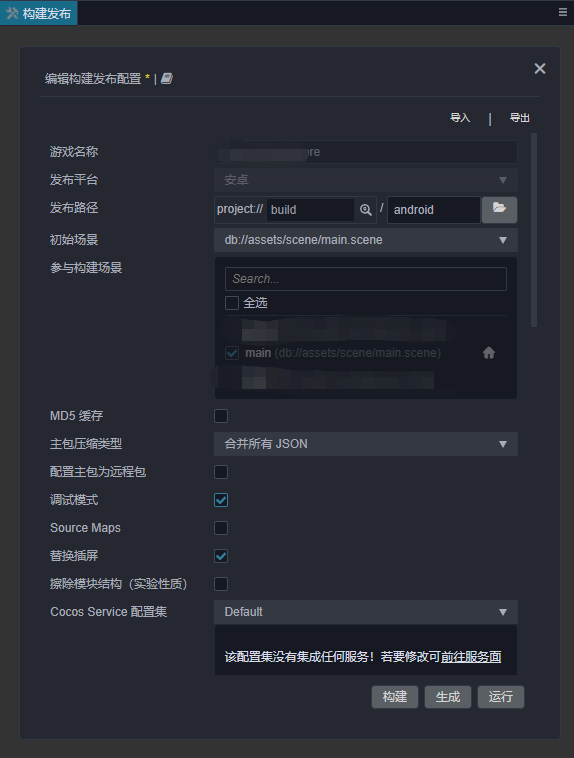574x758 pixels.
Task: Enable the MD5 缓存 checkbox
Action: (221, 416)
